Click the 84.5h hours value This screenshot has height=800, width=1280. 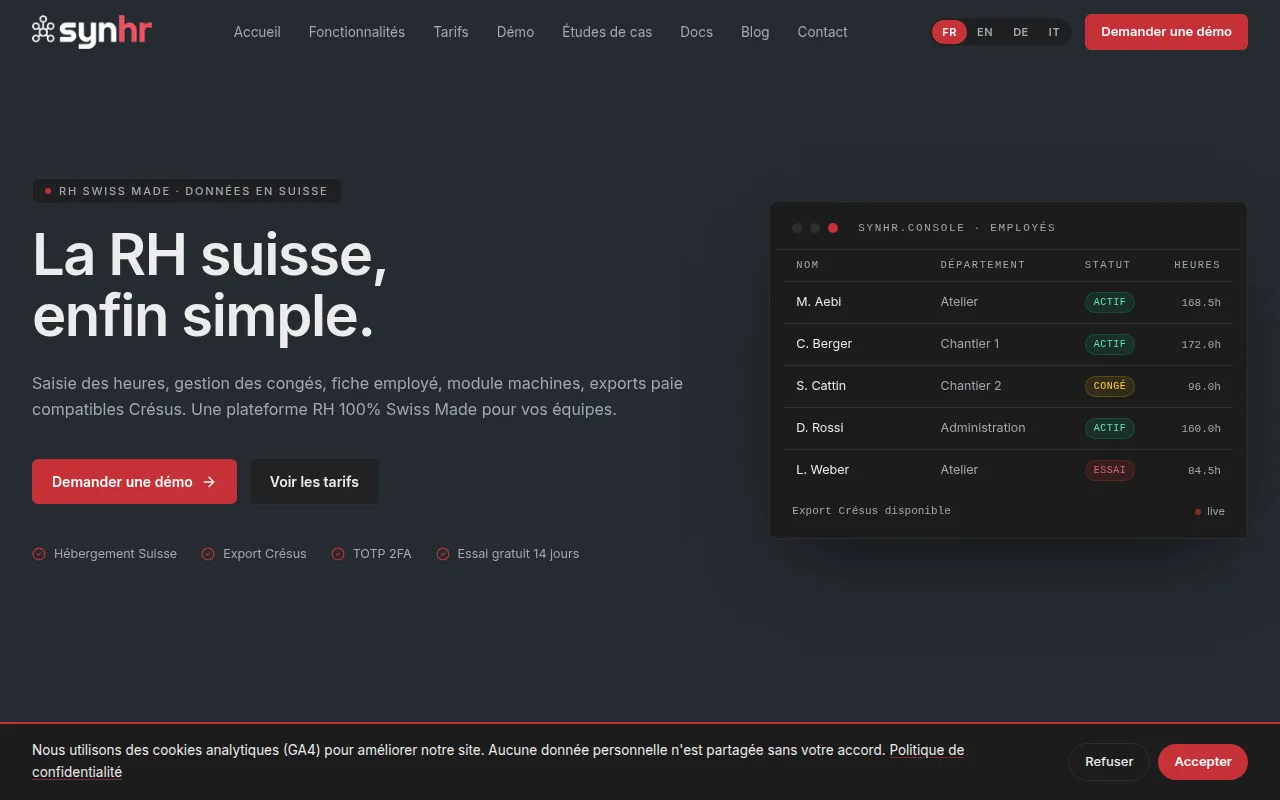tap(1204, 471)
